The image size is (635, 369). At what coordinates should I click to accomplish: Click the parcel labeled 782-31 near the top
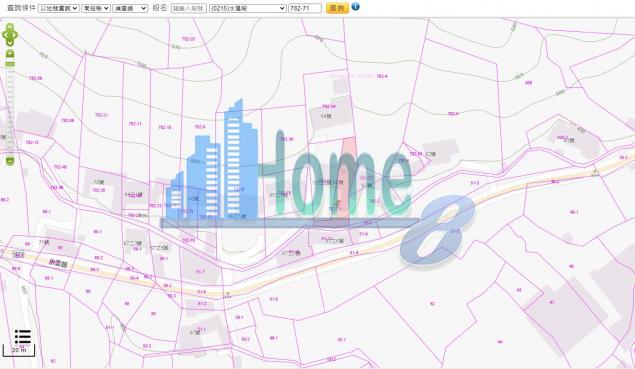pyautogui.click(x=188, y=39)
